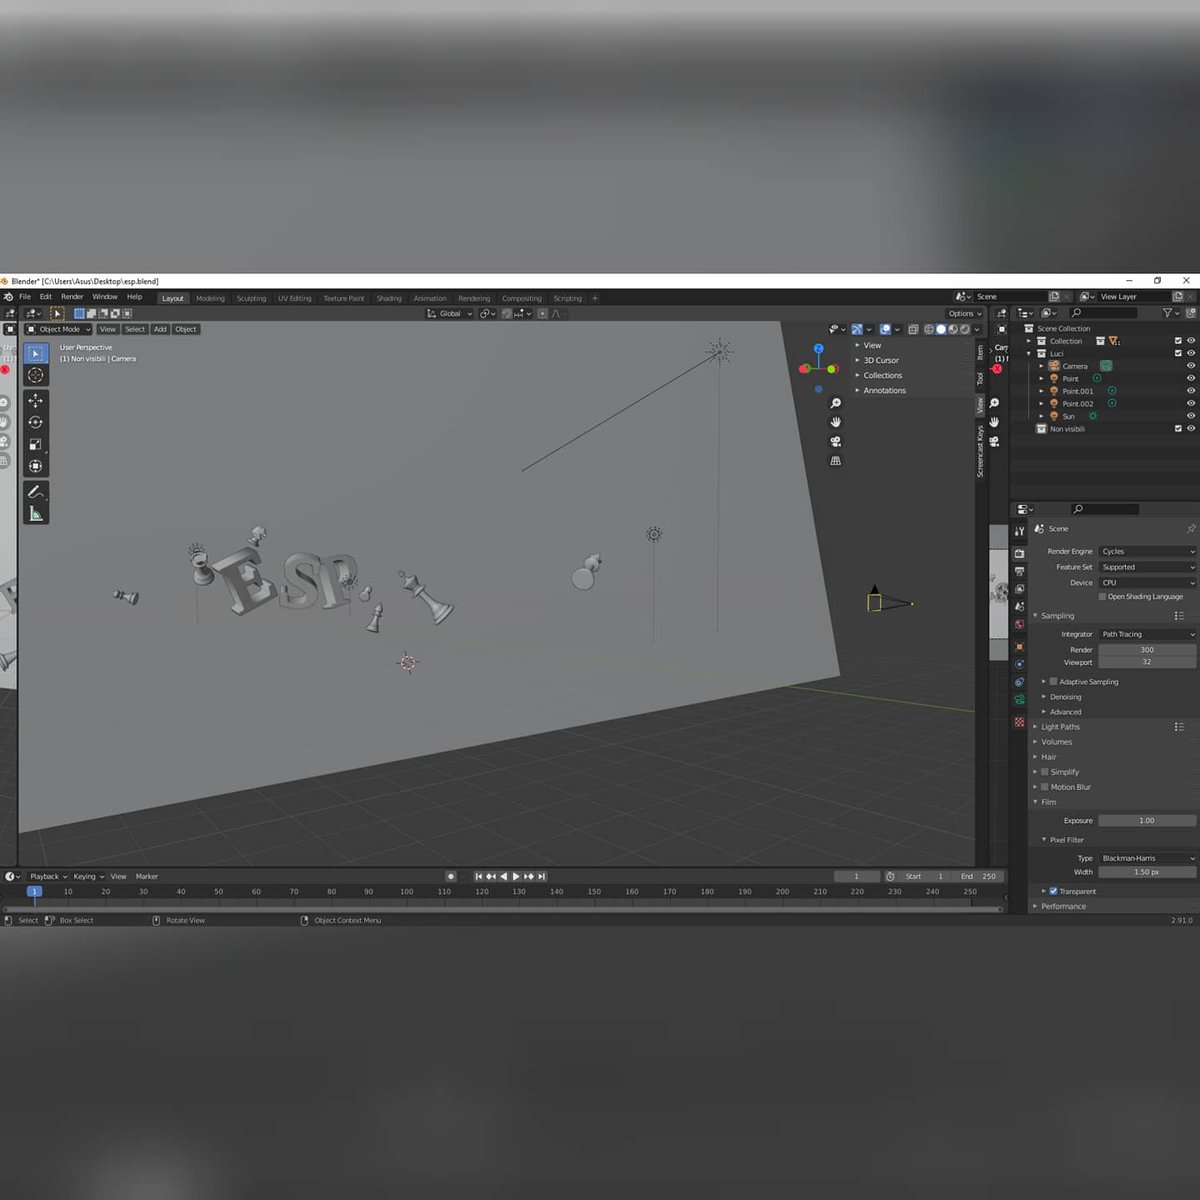Open View Layer properties tab icon

click(1019, 589)
